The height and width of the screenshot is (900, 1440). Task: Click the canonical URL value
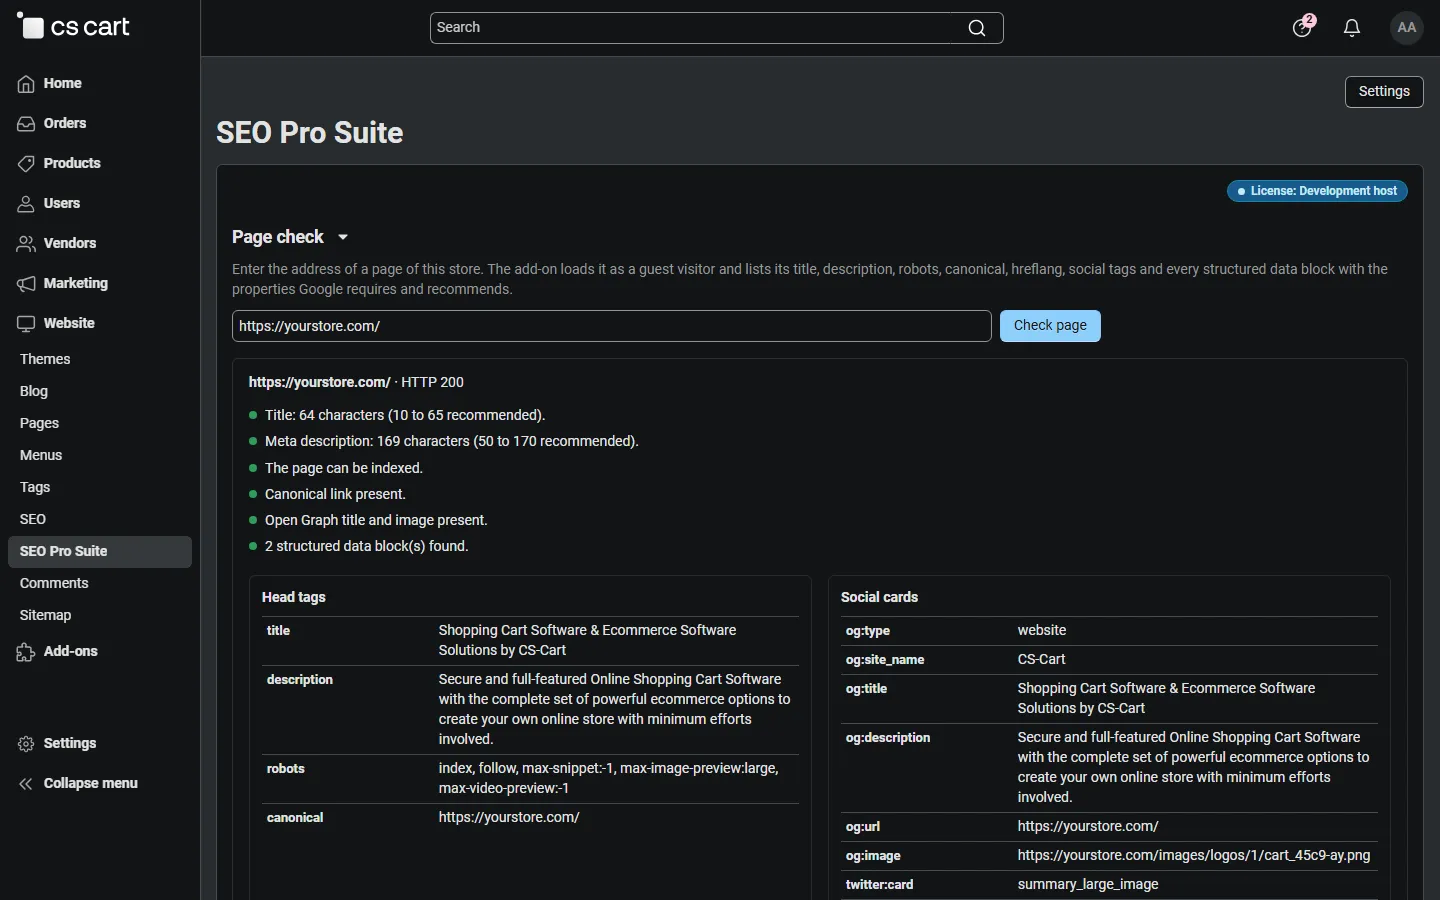509,818
